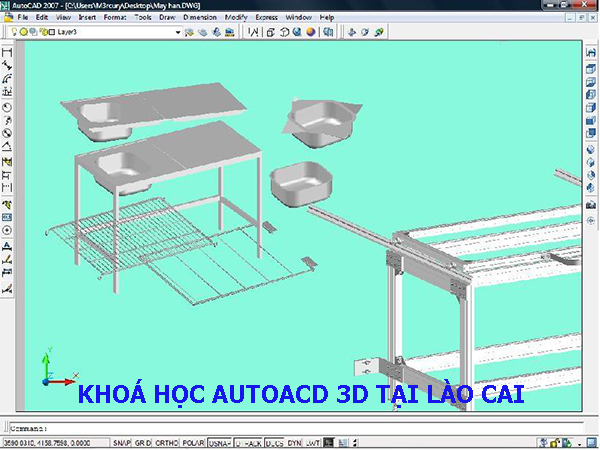Select the Linear dimension tool
Image resolution: width=600 pixels, height=450 pixels.
click(x=7, y=52)
